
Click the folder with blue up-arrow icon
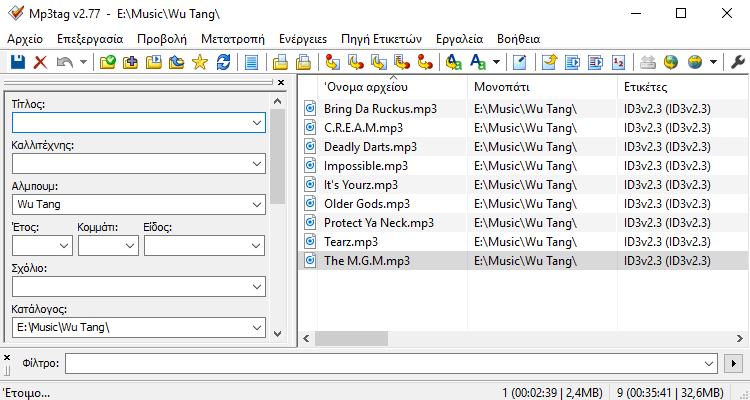click(x=176, y=62)
